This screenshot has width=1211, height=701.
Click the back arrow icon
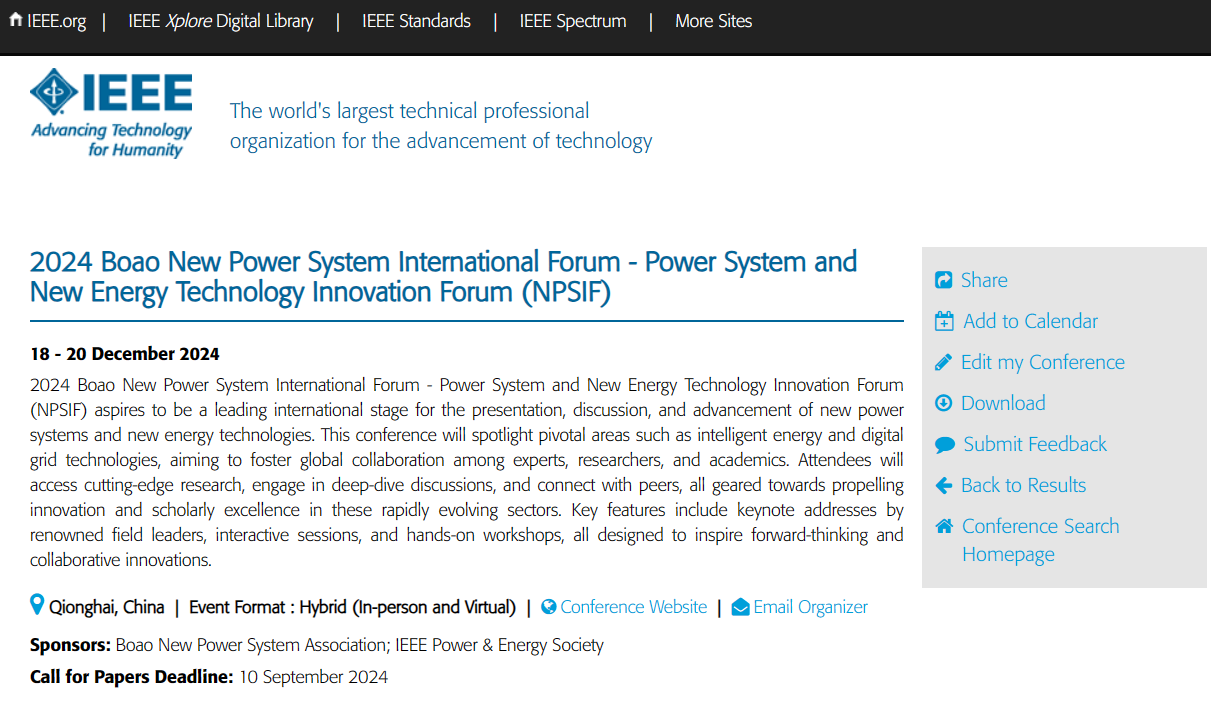[x=943, y=485]
